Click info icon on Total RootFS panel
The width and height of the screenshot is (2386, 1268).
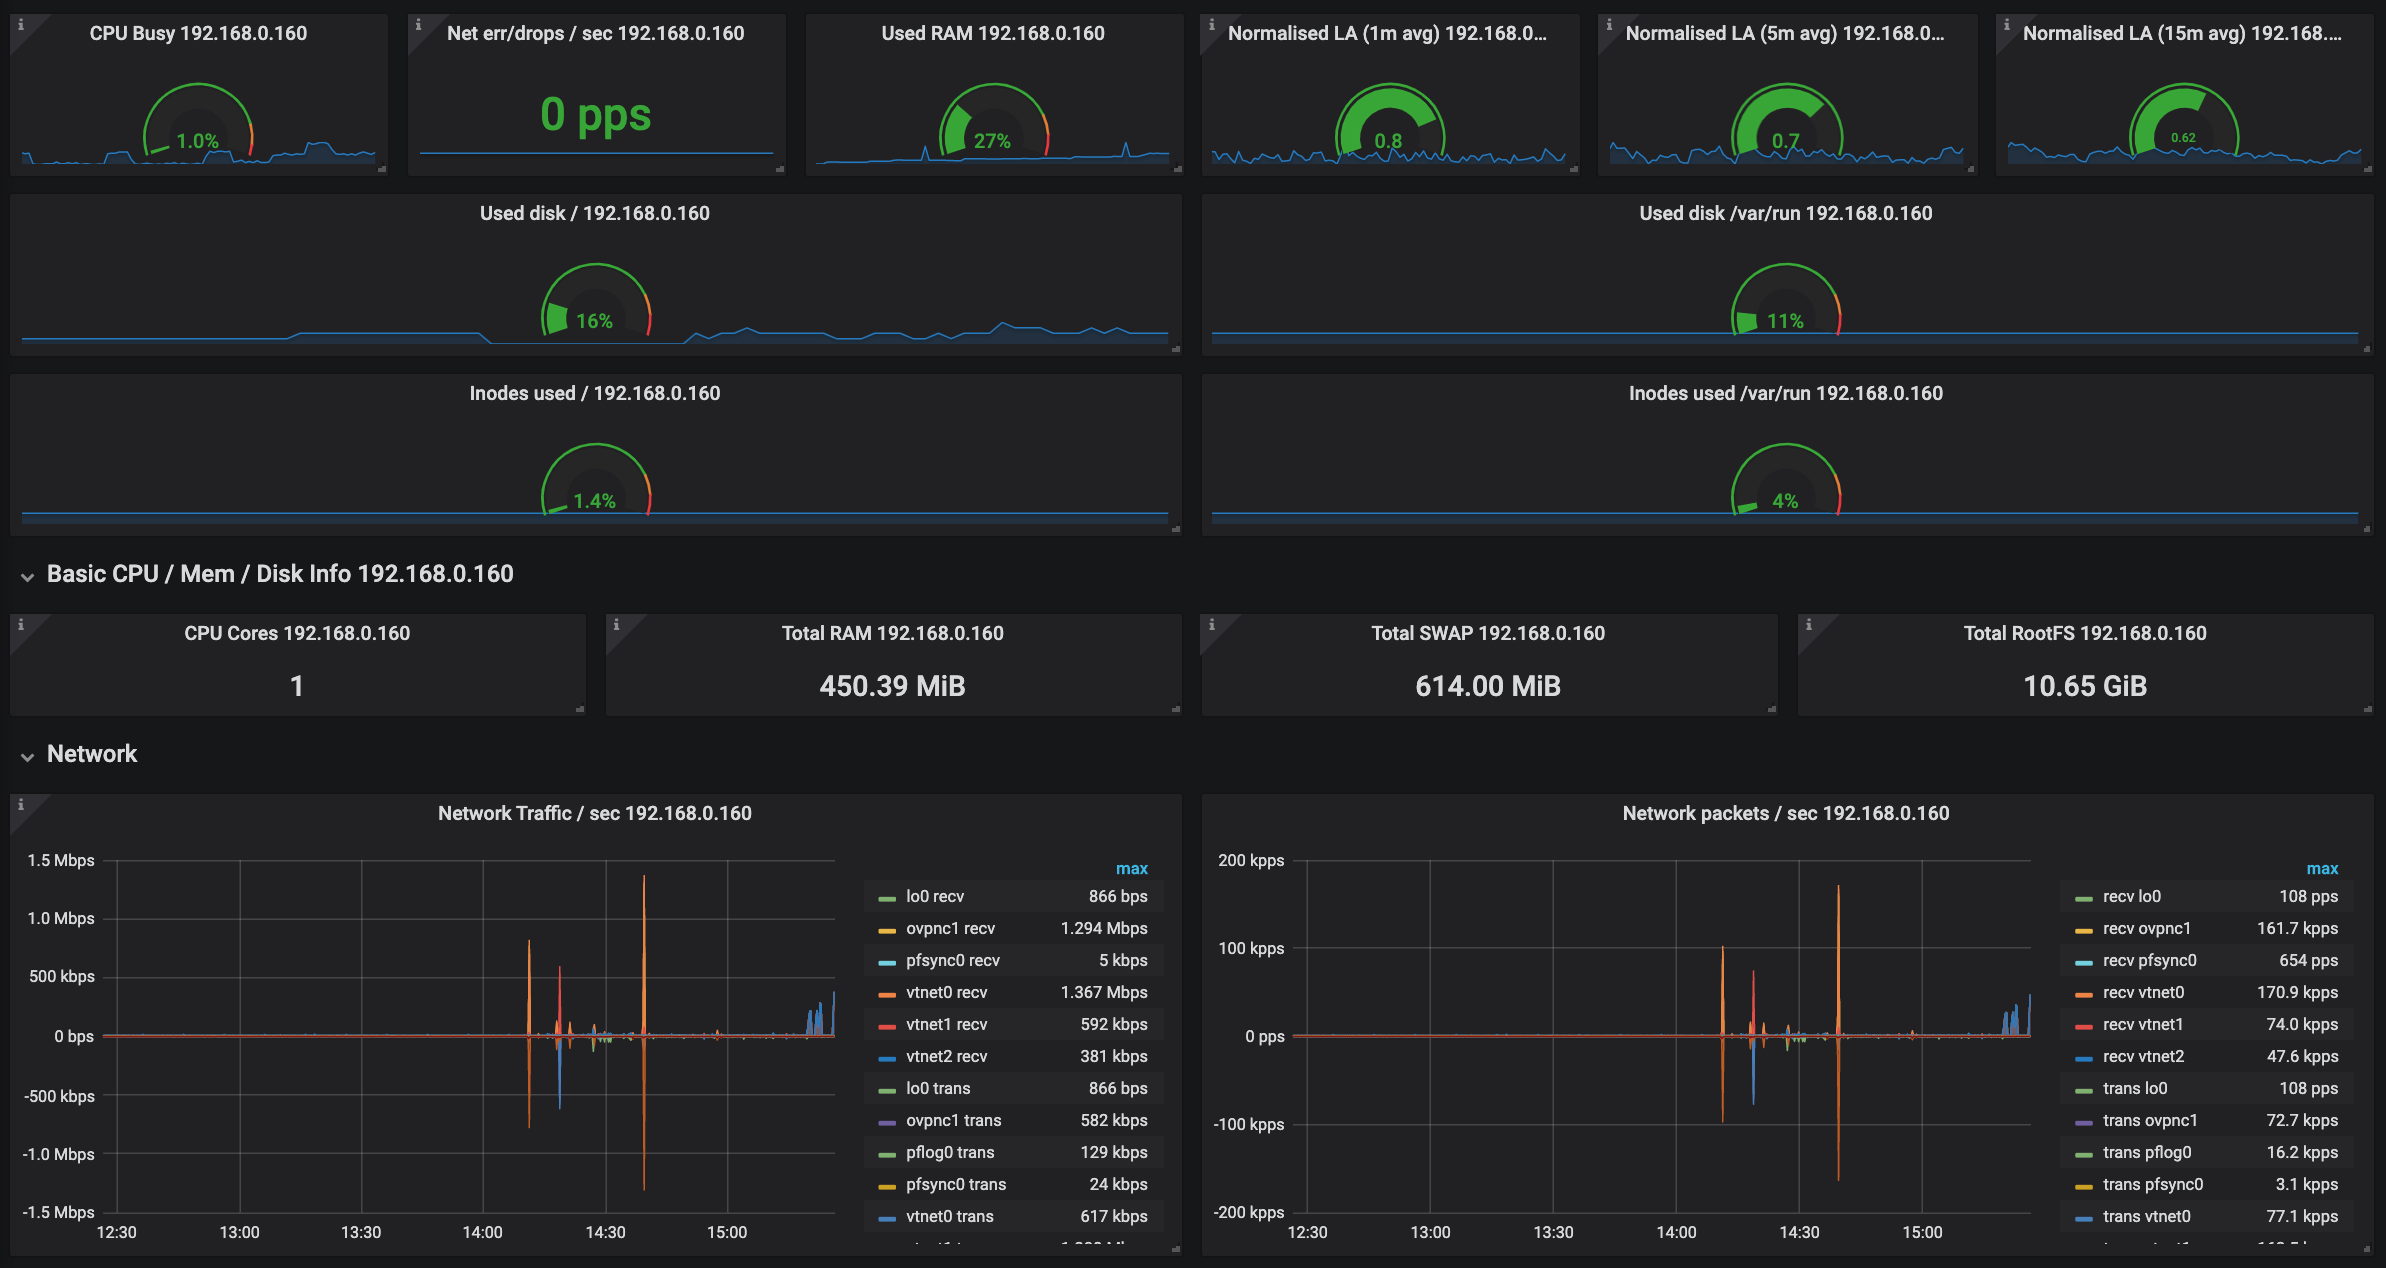click(x=1808, y=624)
